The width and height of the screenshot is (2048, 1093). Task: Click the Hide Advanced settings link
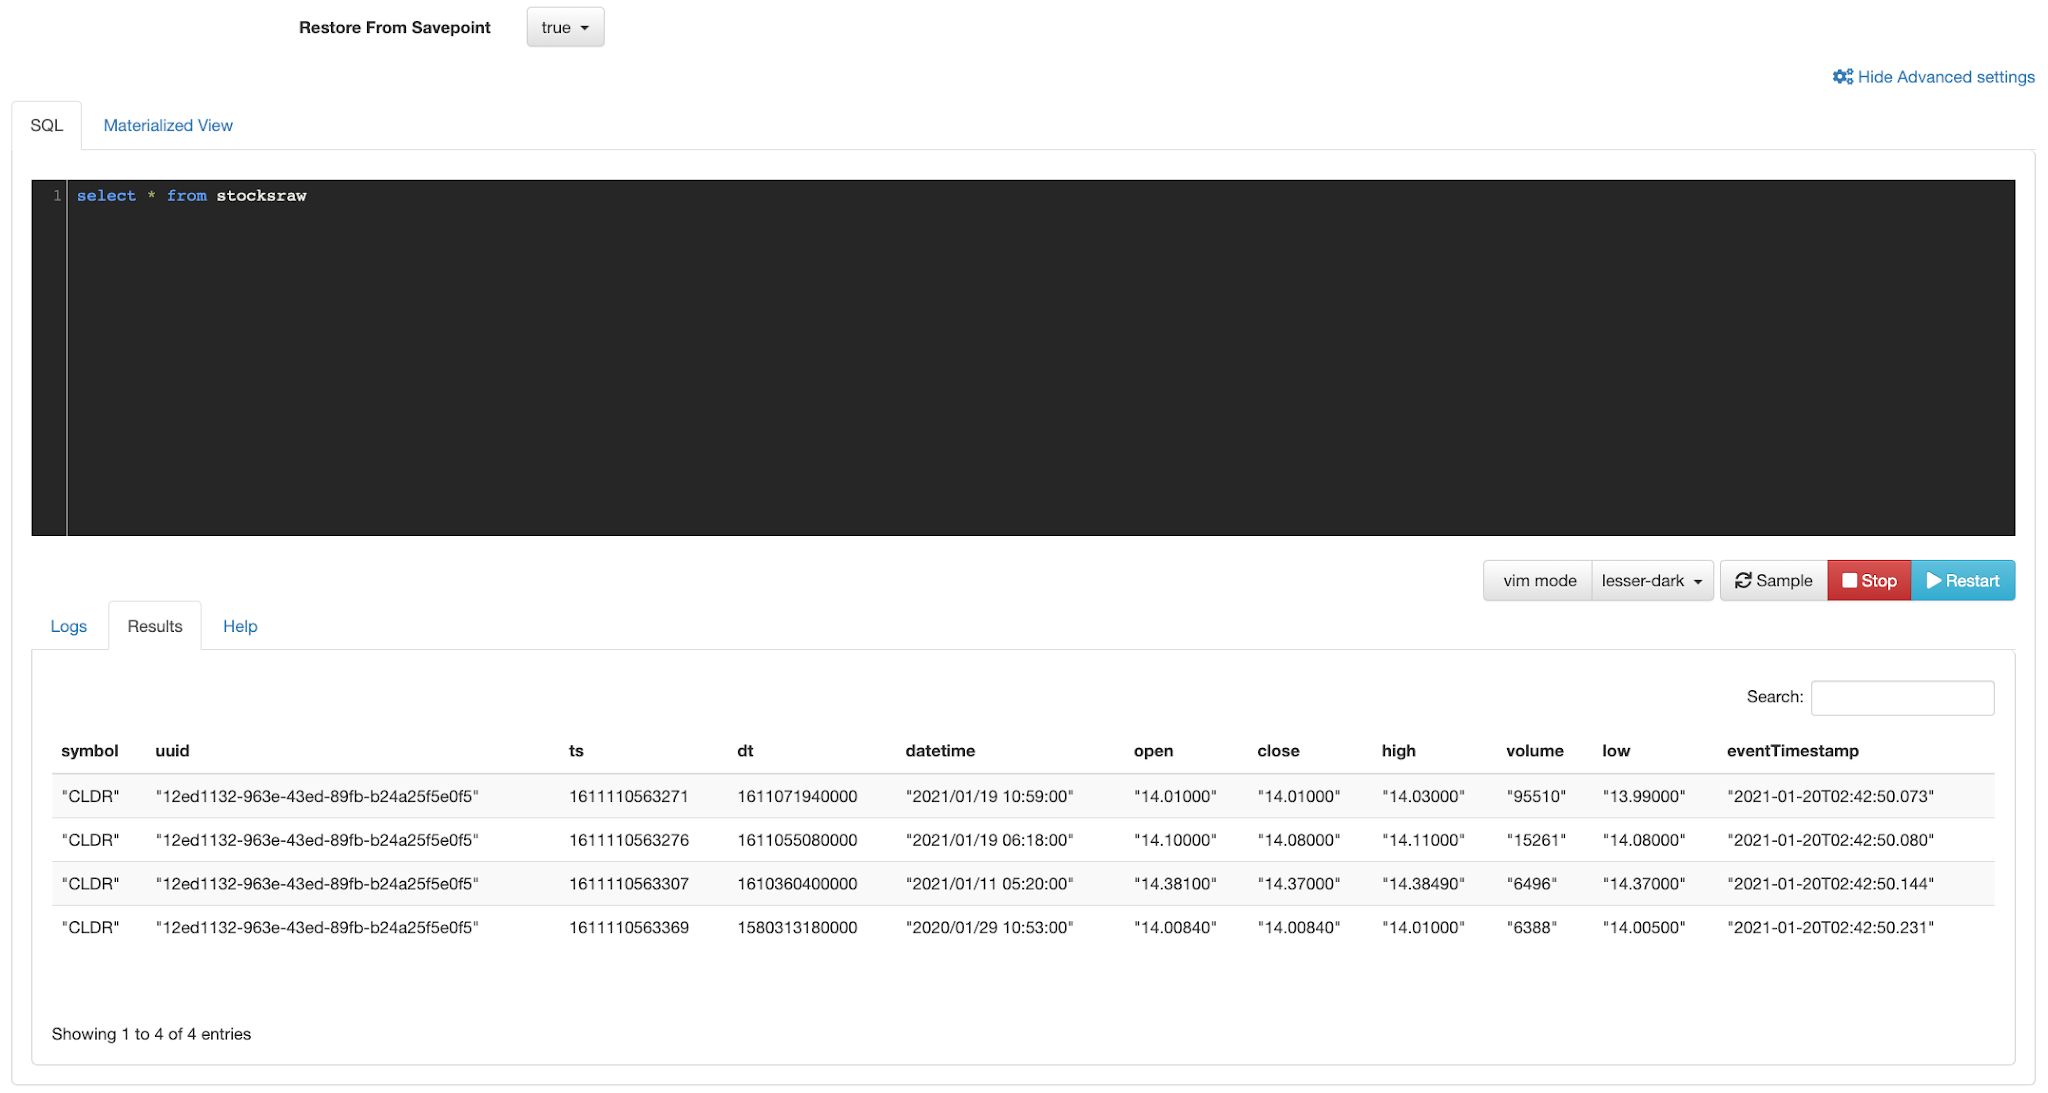(x=1945, y=77)
